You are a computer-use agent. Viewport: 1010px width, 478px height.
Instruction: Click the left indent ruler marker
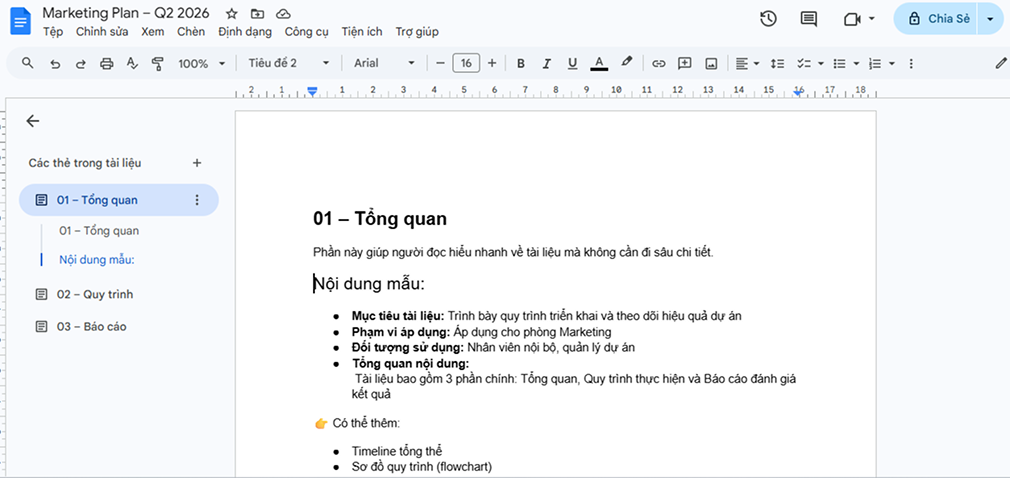coord(312,92)
